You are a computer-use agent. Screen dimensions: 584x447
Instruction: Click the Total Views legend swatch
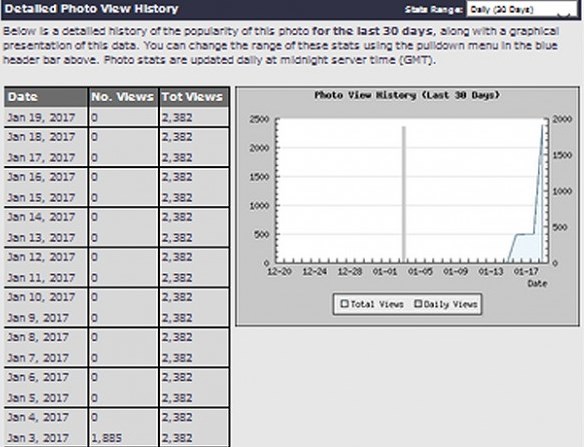tap(345, 304)
